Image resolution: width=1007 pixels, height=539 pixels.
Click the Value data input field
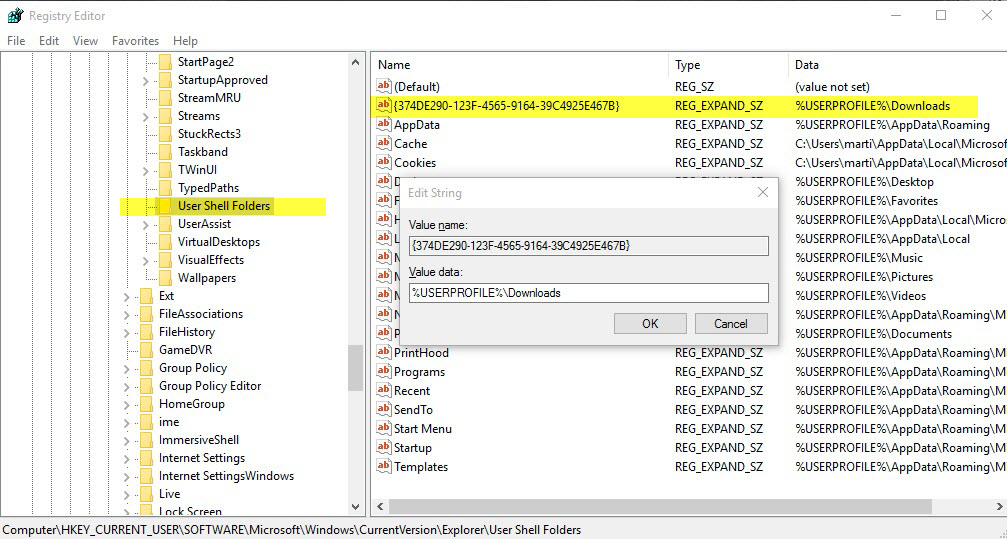[x=588, y=293]
